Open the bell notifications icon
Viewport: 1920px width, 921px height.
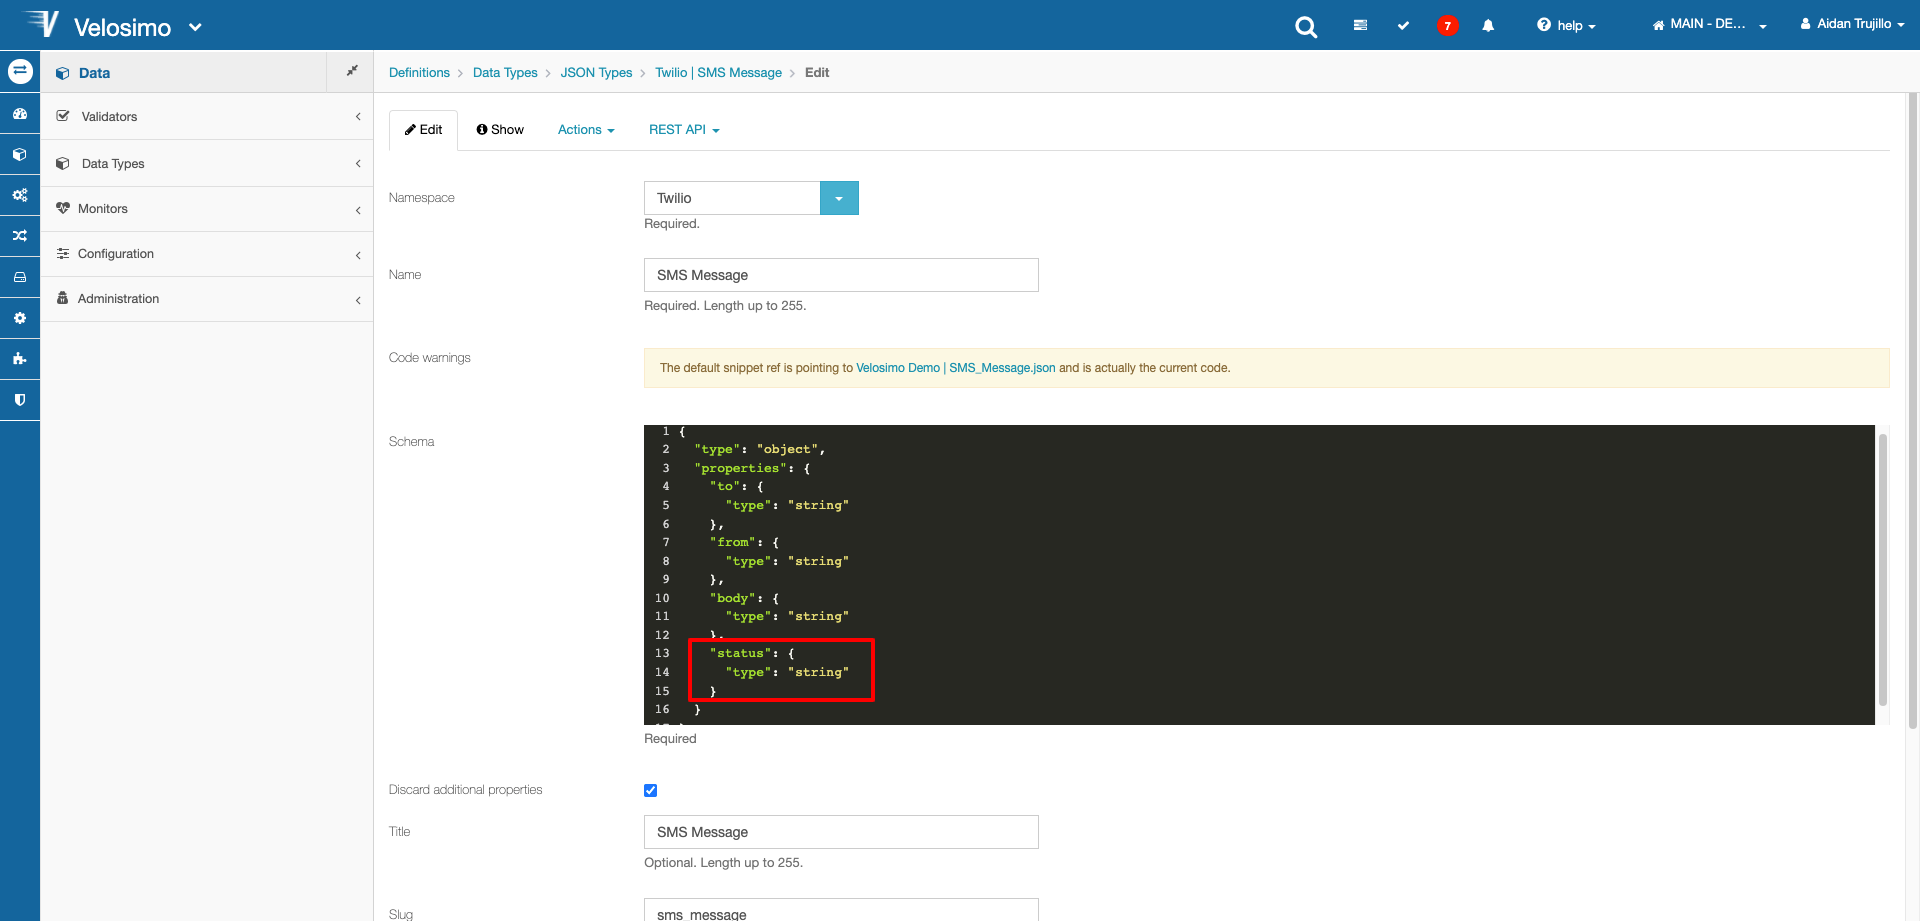point(1488,26)
